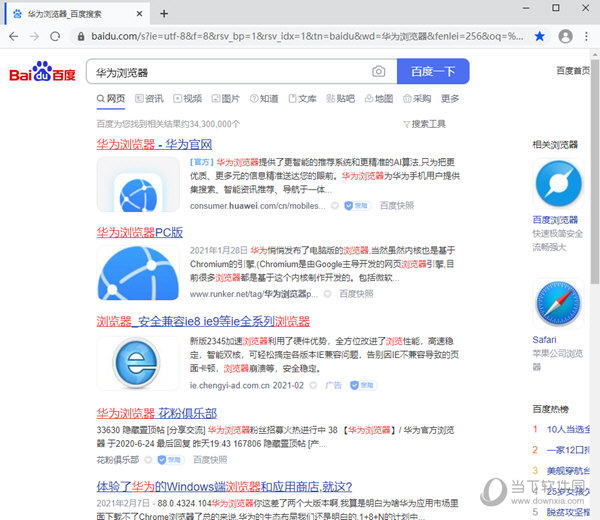Viewport: 600px width, 520px height.
Task: Click the dropdown circle after ie.chengyi-ad.com.cn
Action: [x=313, y=385]
